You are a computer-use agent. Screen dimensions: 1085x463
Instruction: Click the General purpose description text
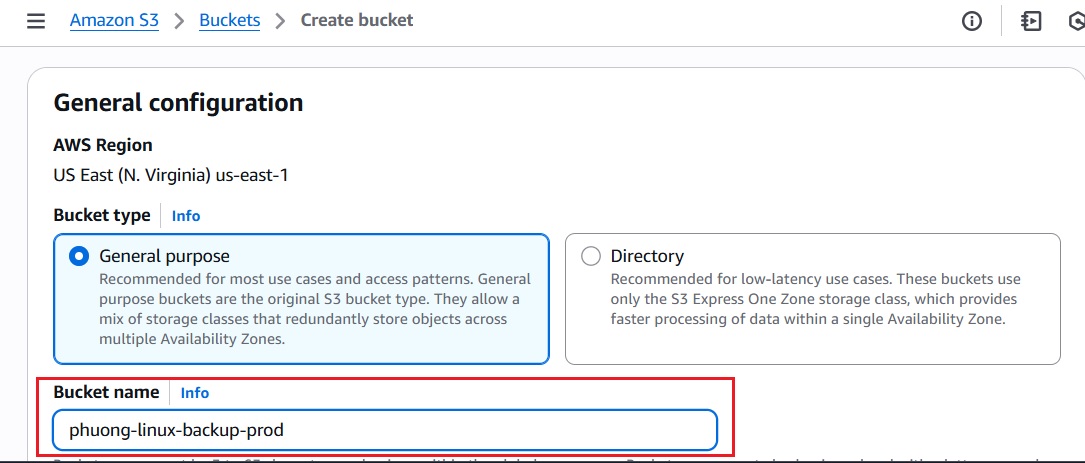(x=315, y=309)
